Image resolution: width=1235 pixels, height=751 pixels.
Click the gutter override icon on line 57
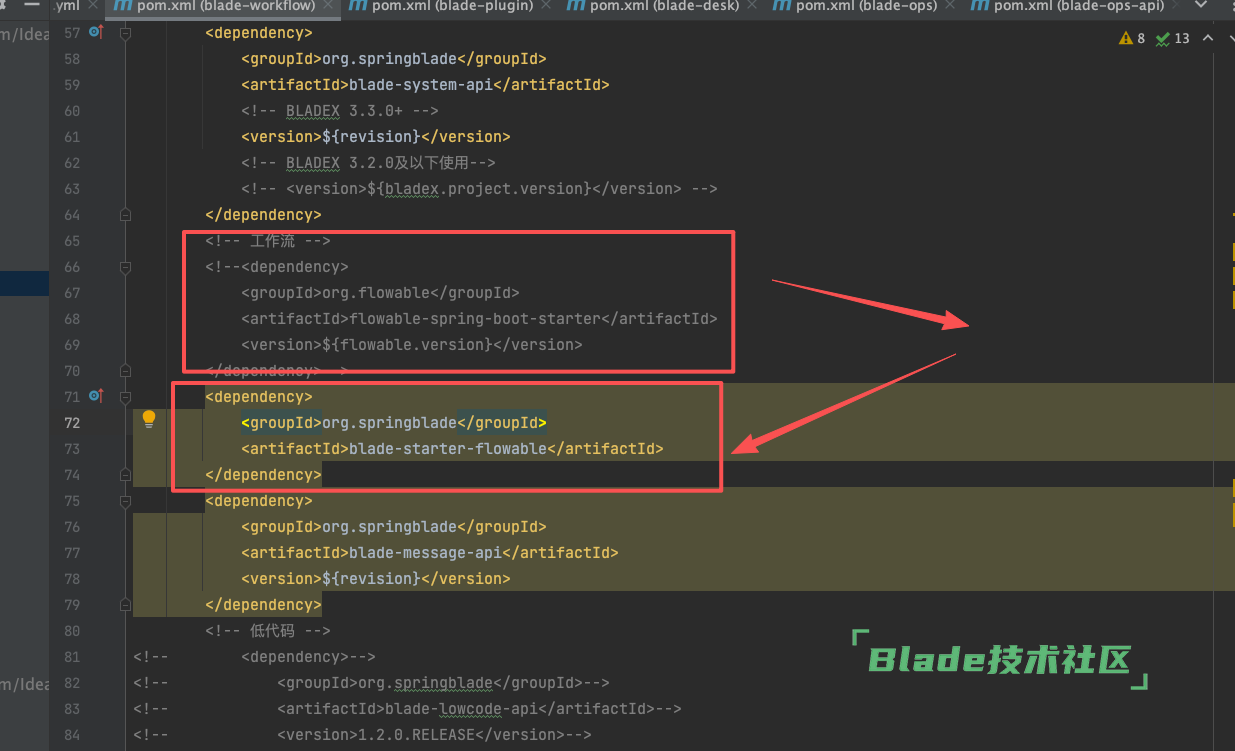(x=96, y=33)
